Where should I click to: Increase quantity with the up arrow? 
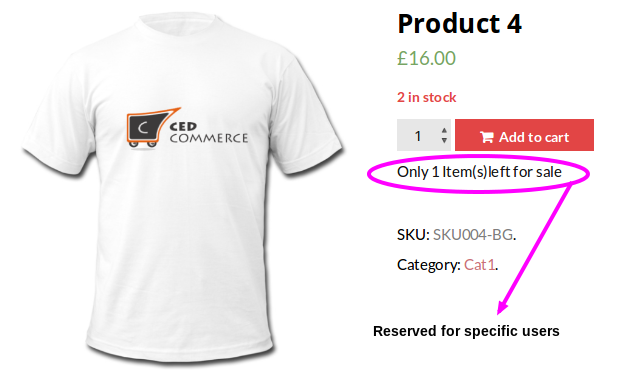point(444,130)
